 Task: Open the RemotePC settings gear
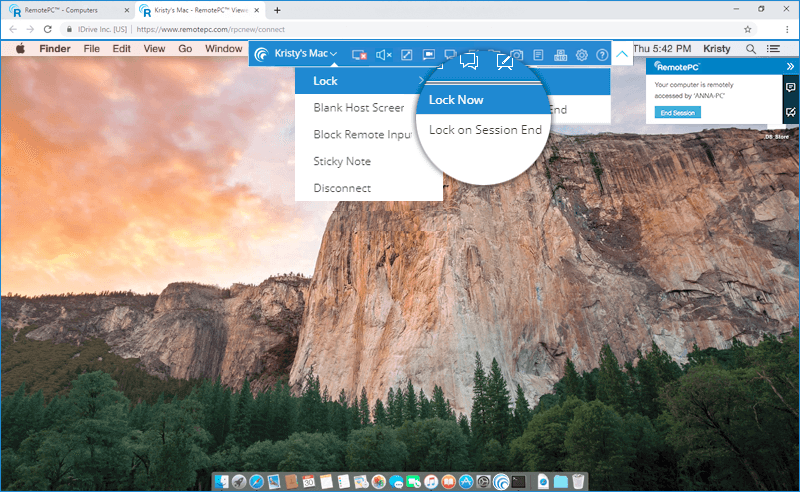coord(581,55)
